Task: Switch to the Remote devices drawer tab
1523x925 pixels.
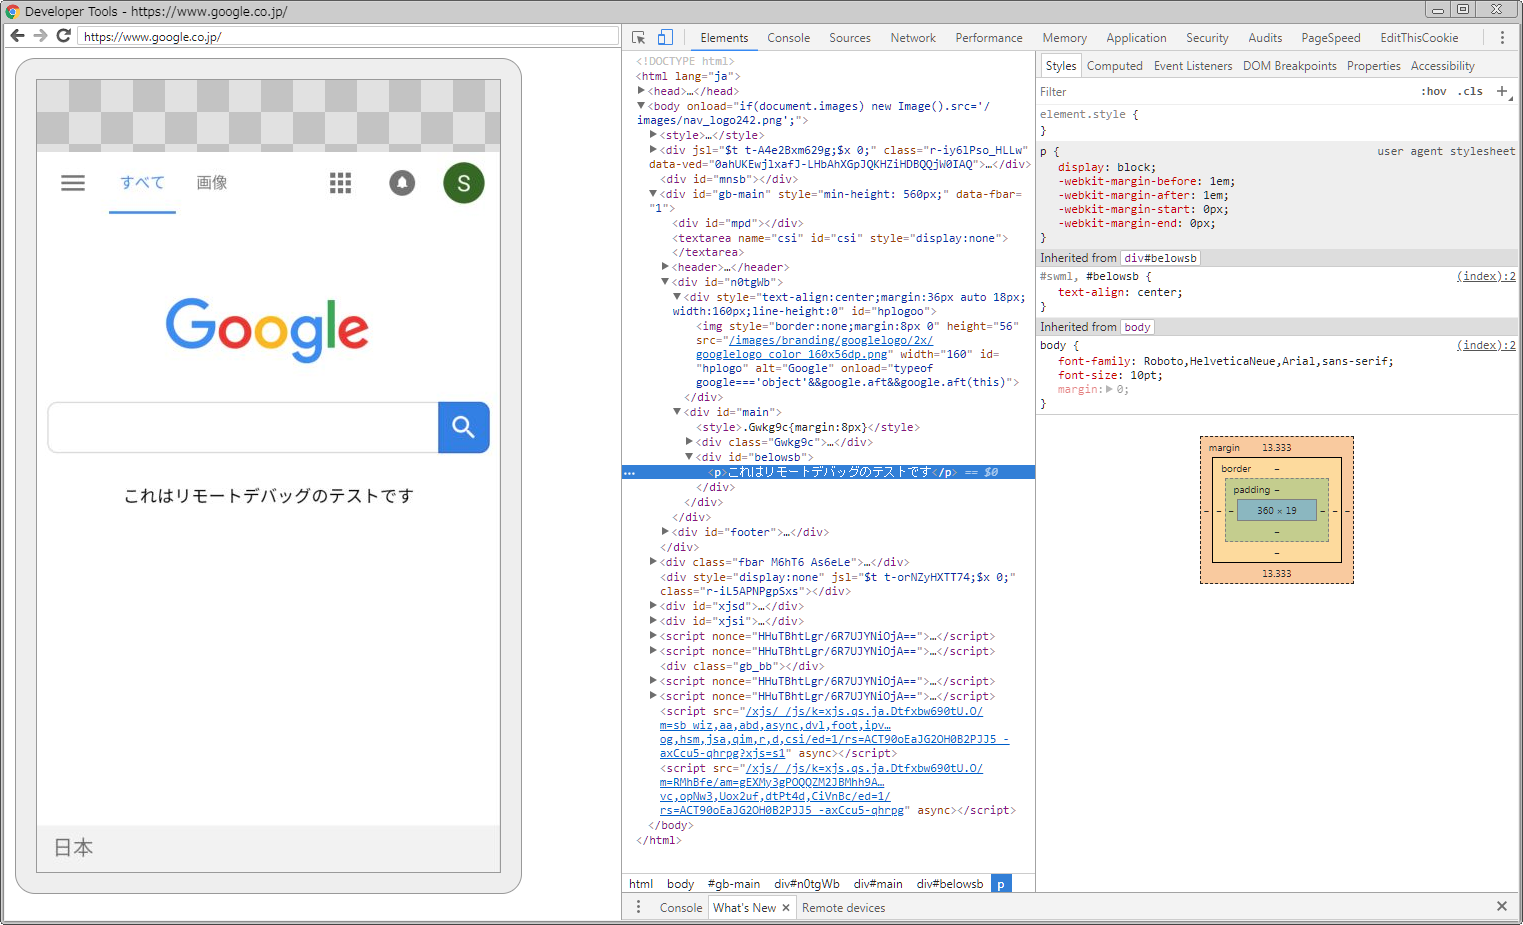Action: [843, 908]
